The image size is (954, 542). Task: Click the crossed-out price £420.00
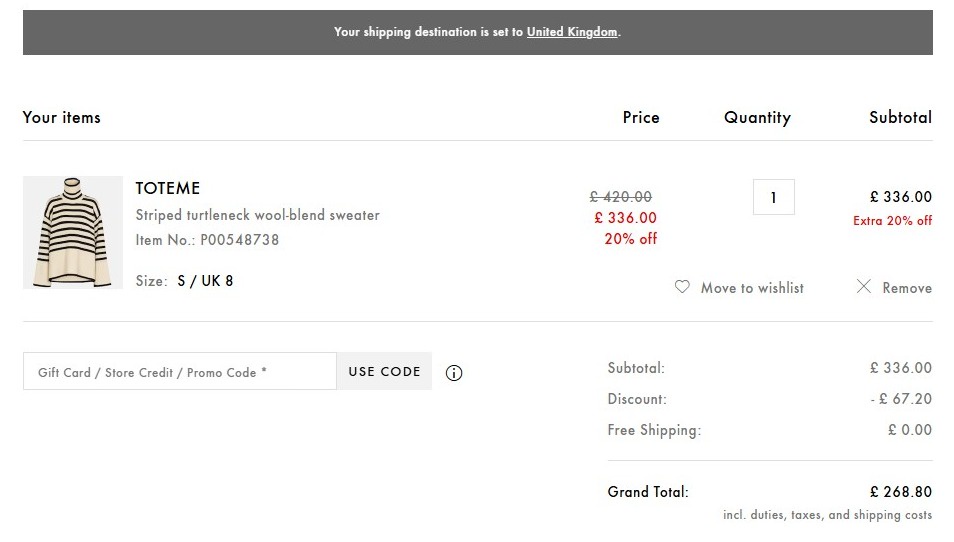pyautogui.click(x=621, y=197)
